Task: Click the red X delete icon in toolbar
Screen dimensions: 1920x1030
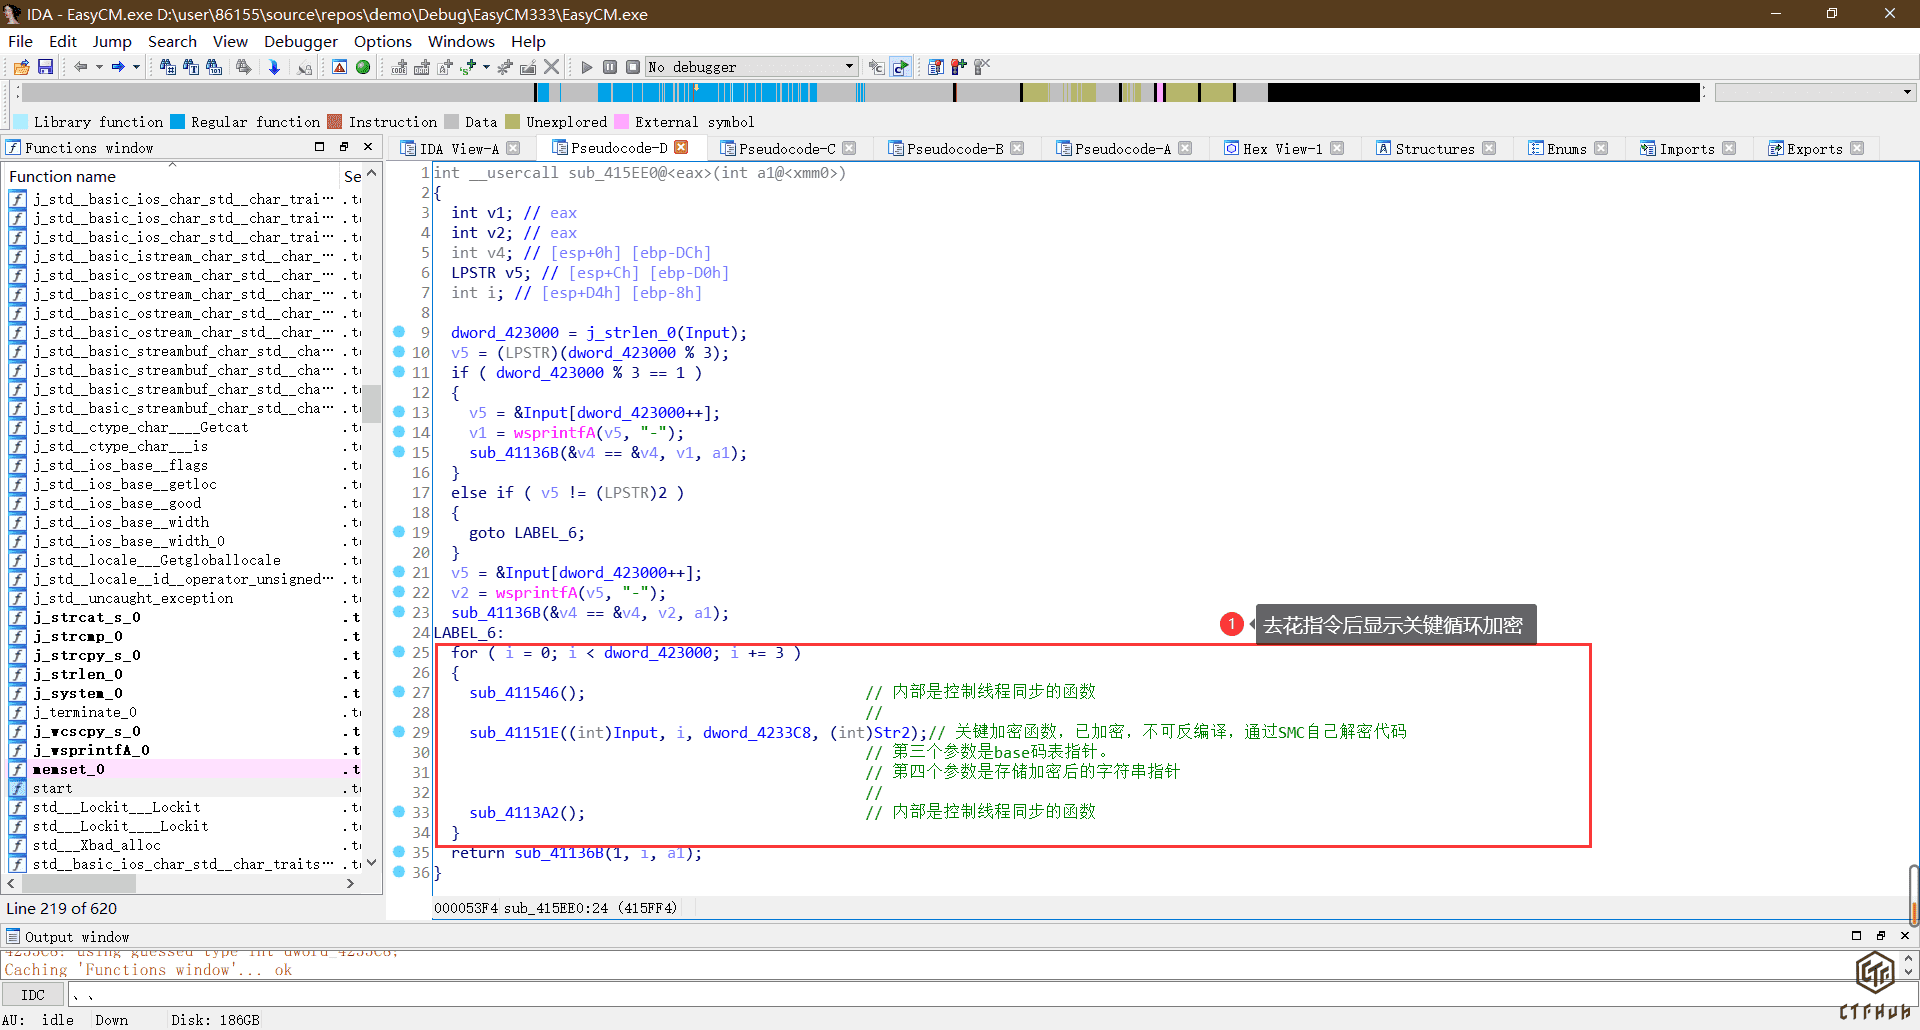Action: point(551,67)
